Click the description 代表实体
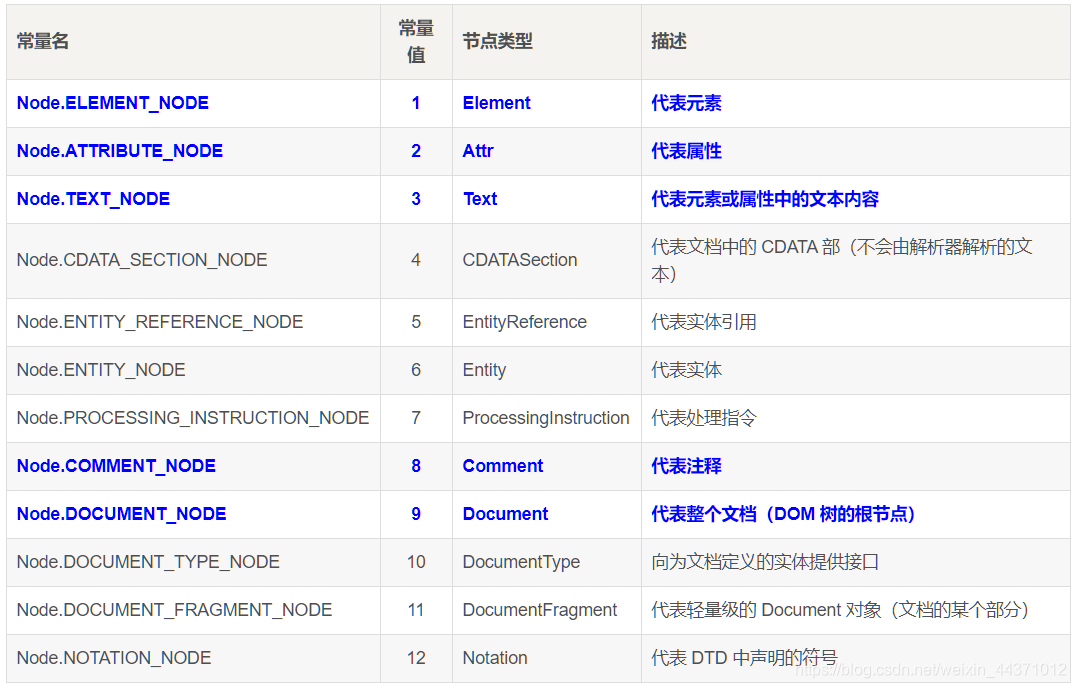 pos(686,370)
